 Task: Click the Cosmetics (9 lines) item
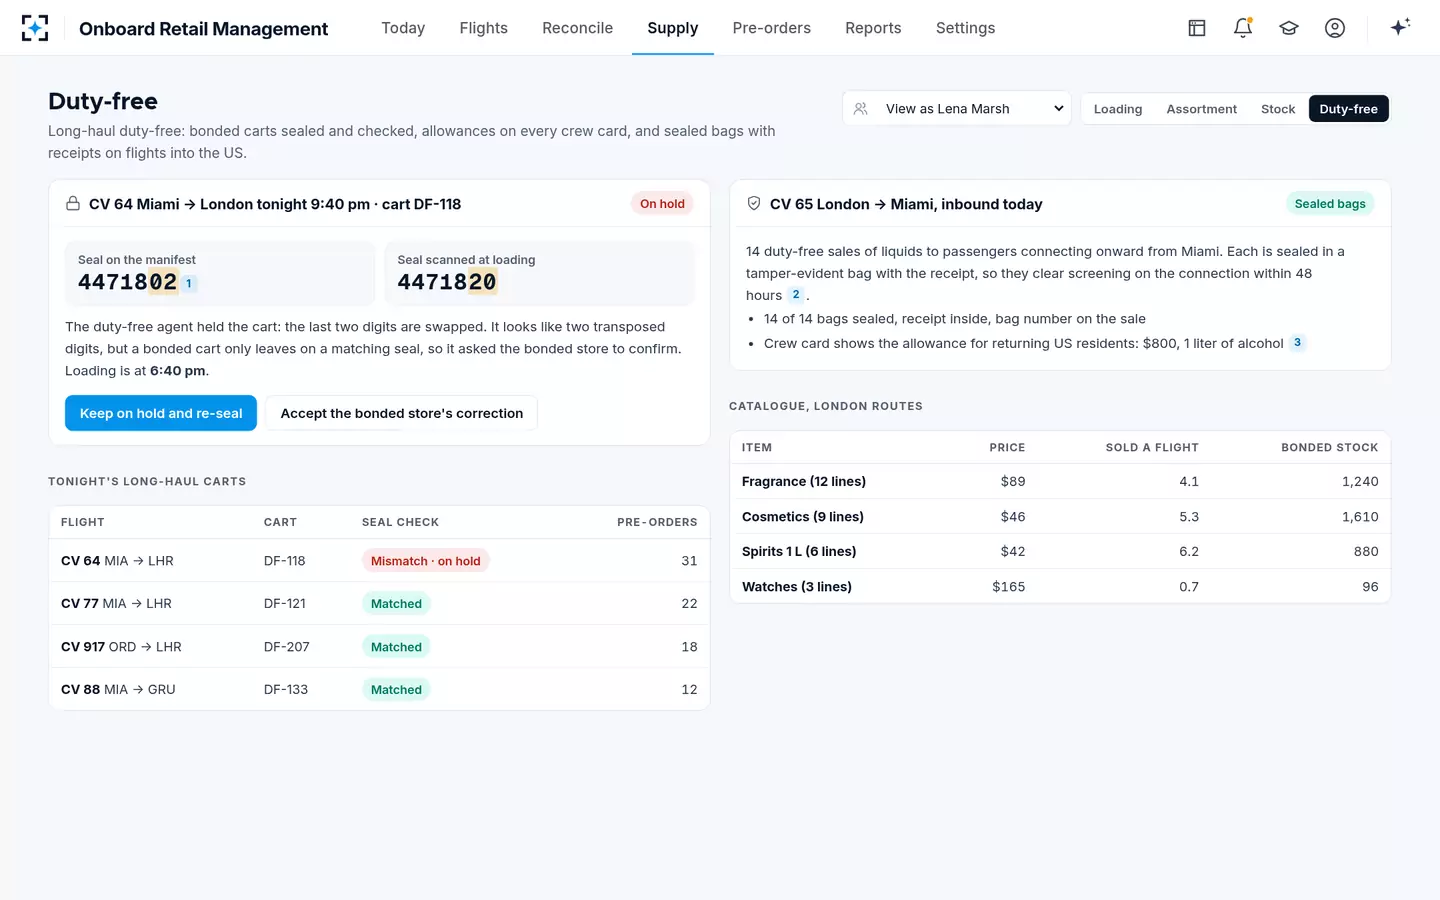click(x=803, y=517)
